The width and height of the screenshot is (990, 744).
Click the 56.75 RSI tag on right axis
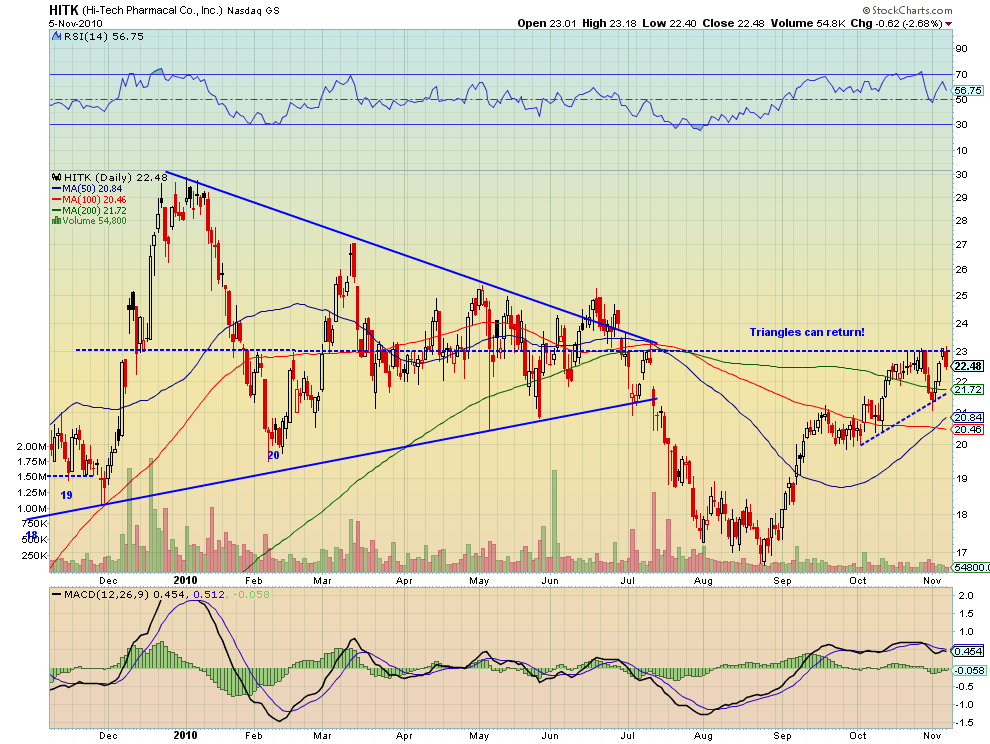[x=968, y=90]
